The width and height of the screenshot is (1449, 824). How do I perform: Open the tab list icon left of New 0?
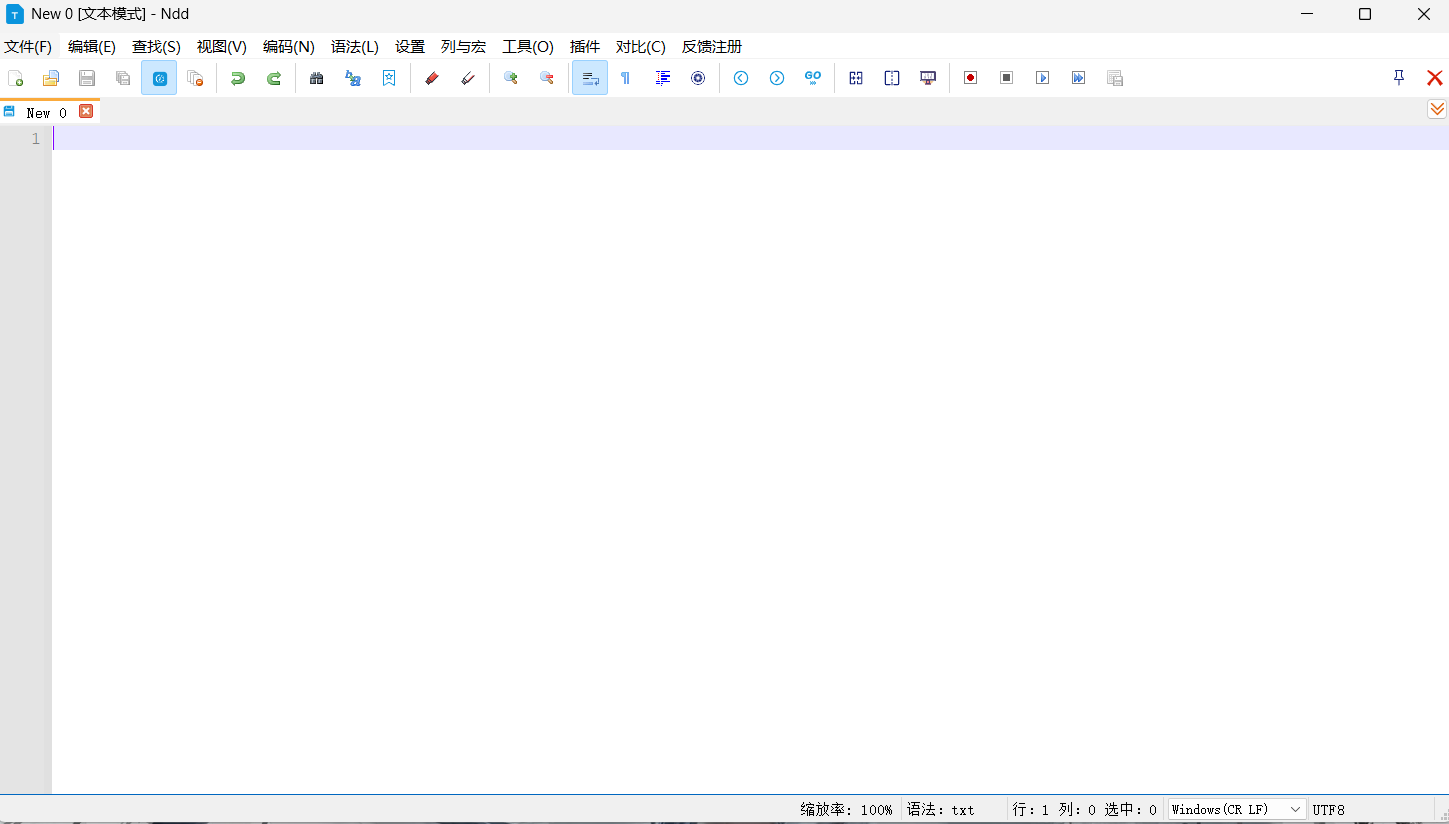(x=9, y=111)
